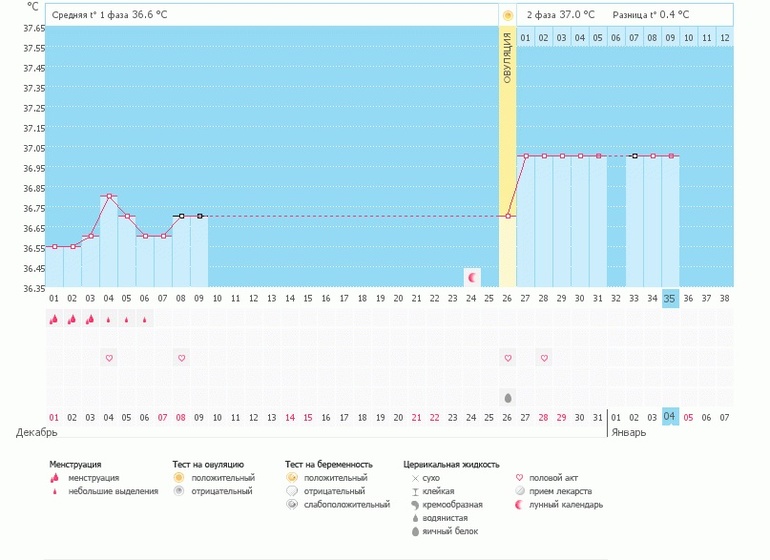Click the 37.05 temperature axis label
770x560 pixels.
click(34, 148)
